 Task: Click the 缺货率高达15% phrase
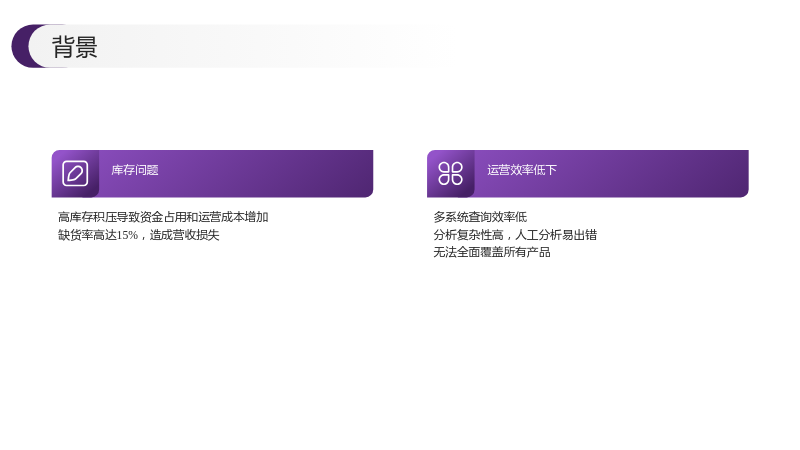point(98,235)
